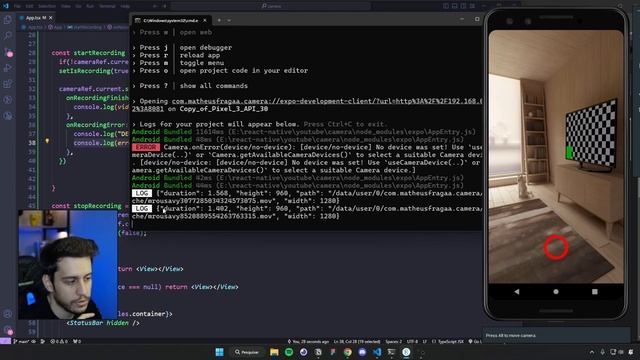Open Source Control in the activity bar
This screenshot has width=640, height=360.
pyautogui.click(x=8, y=52)
